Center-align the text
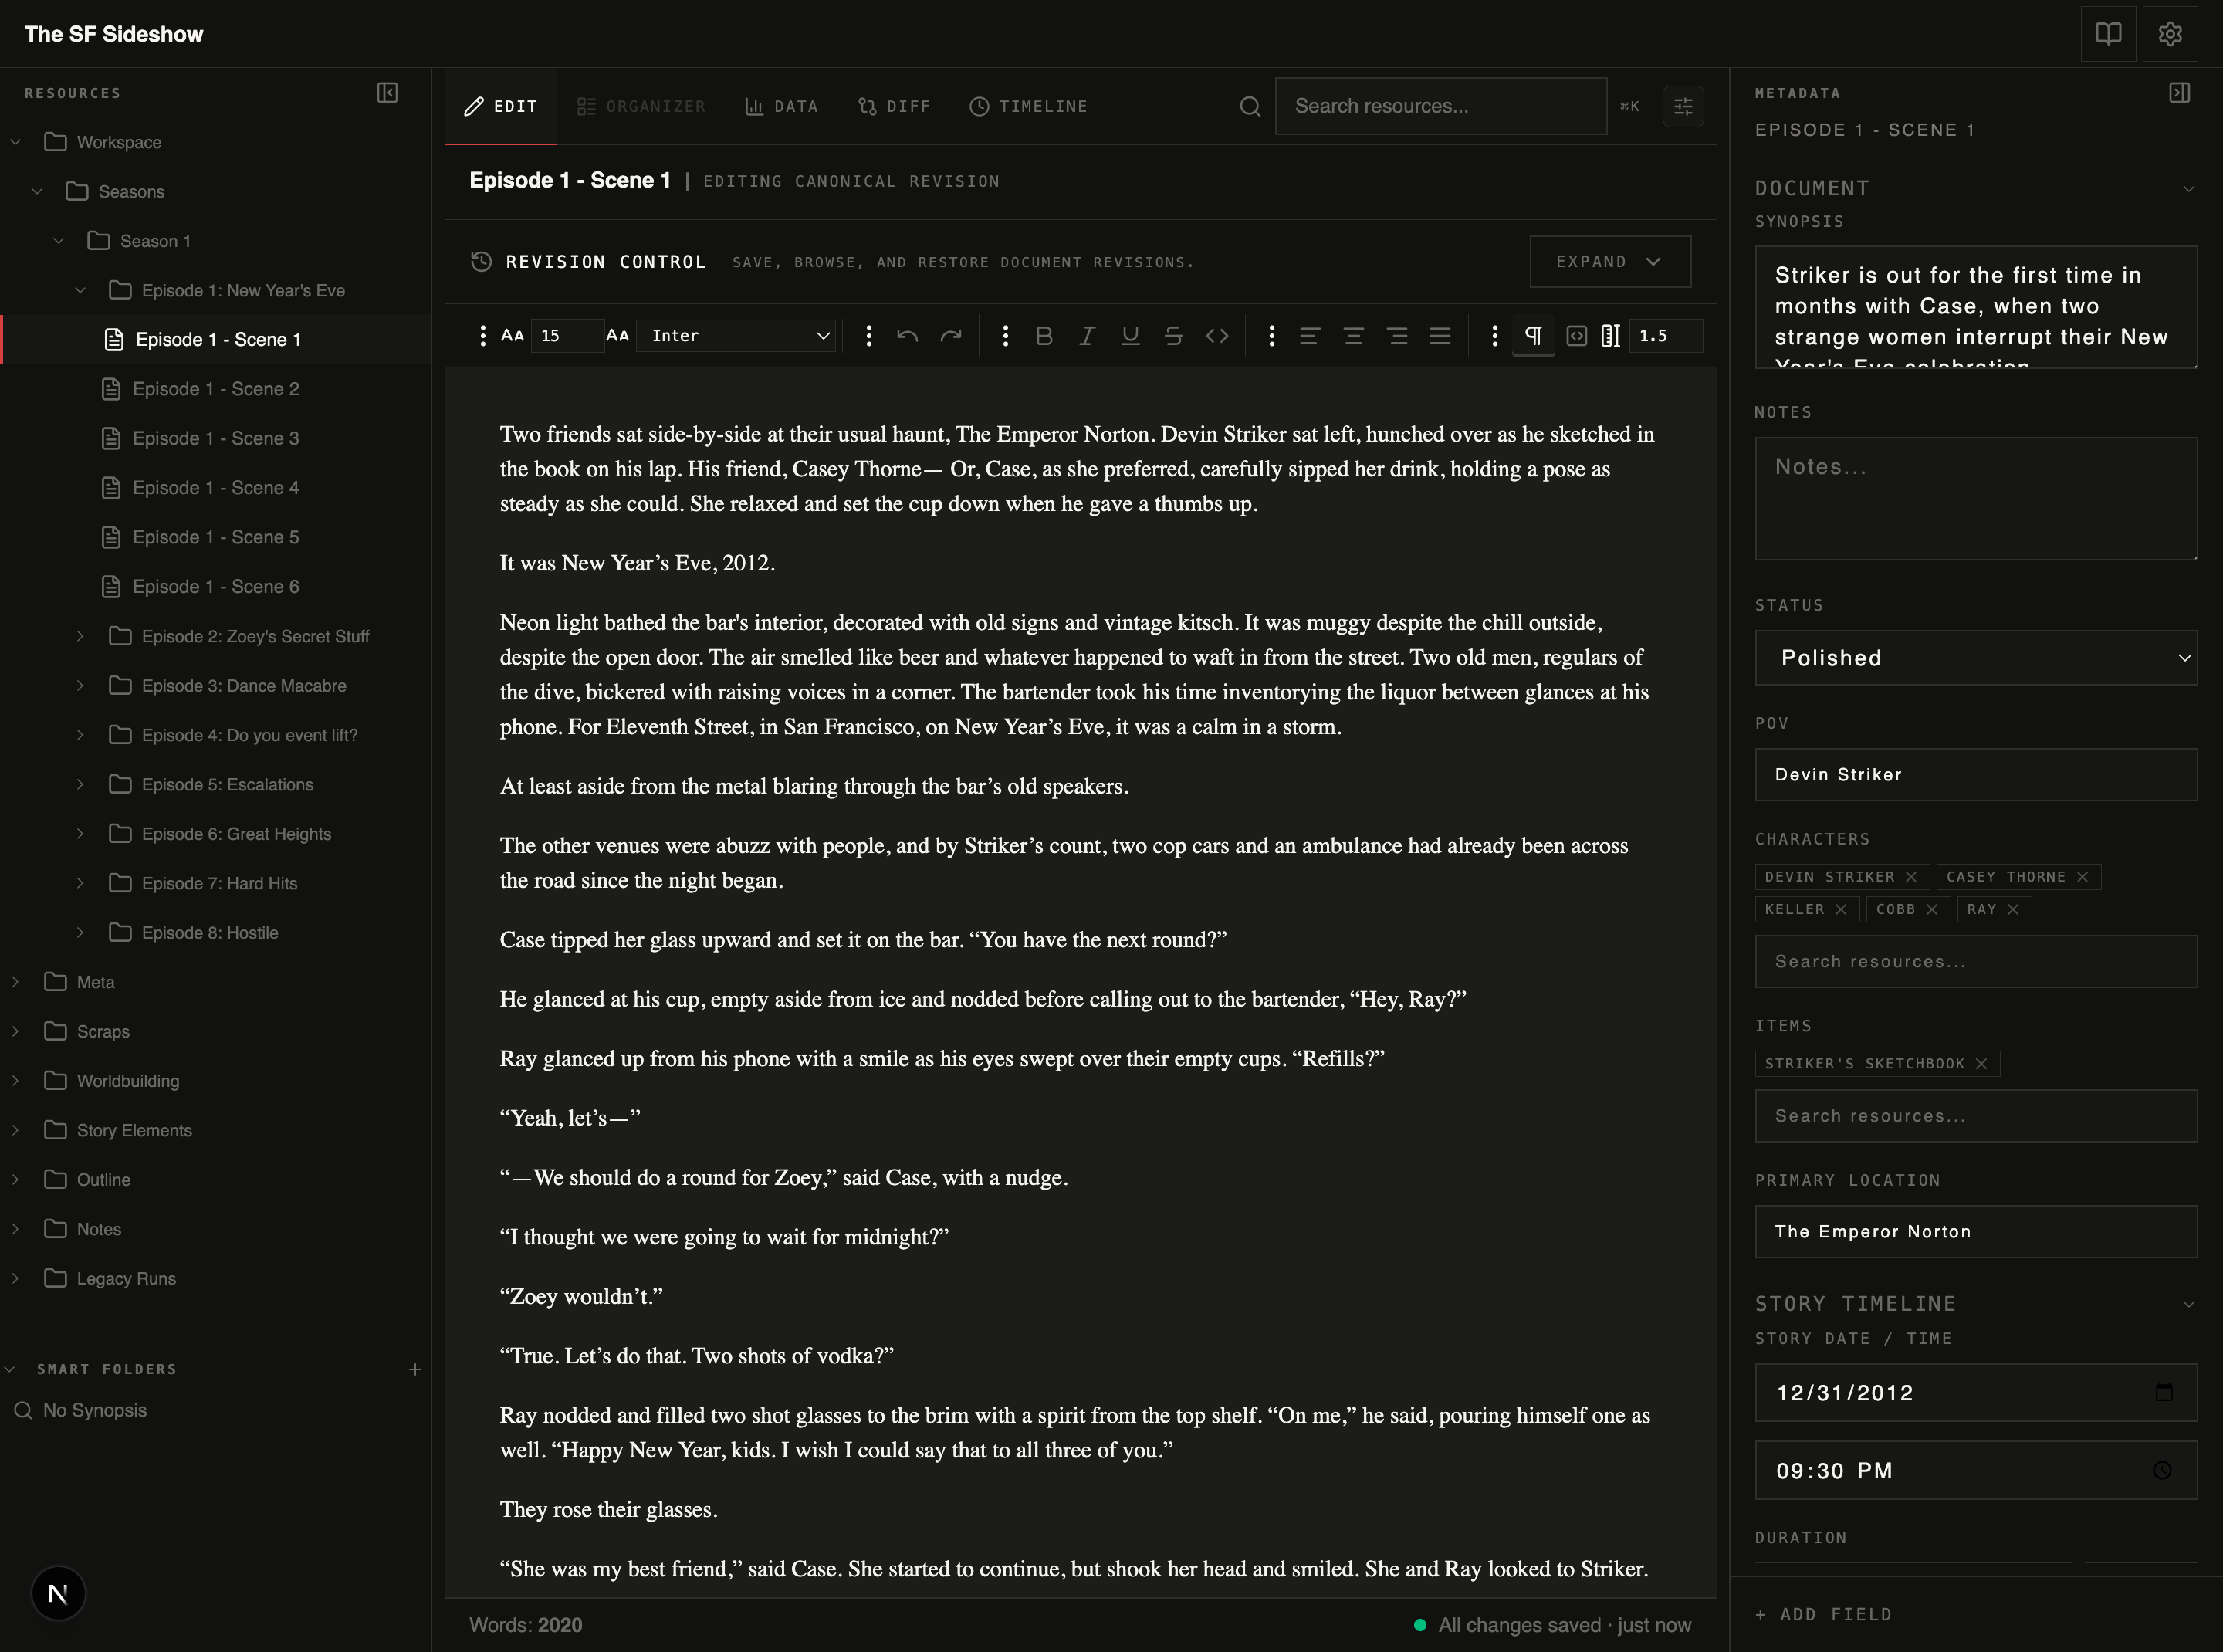This screenshot has height=1652, width=2223. coord(1353,336)
